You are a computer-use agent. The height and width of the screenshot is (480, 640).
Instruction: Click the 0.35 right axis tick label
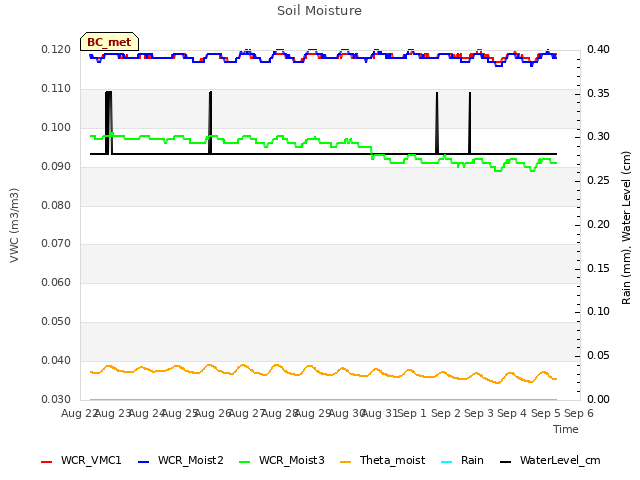tap(598, 93)
